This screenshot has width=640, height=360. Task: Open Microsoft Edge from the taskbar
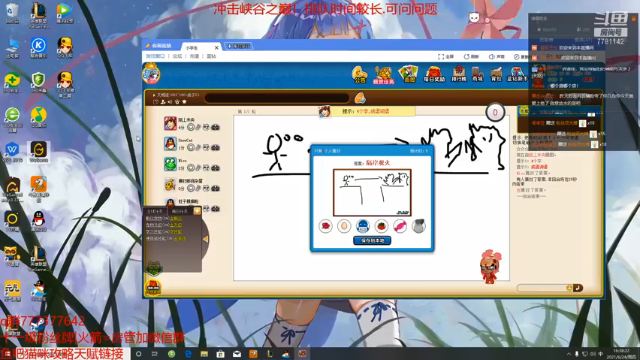(188, 354)
